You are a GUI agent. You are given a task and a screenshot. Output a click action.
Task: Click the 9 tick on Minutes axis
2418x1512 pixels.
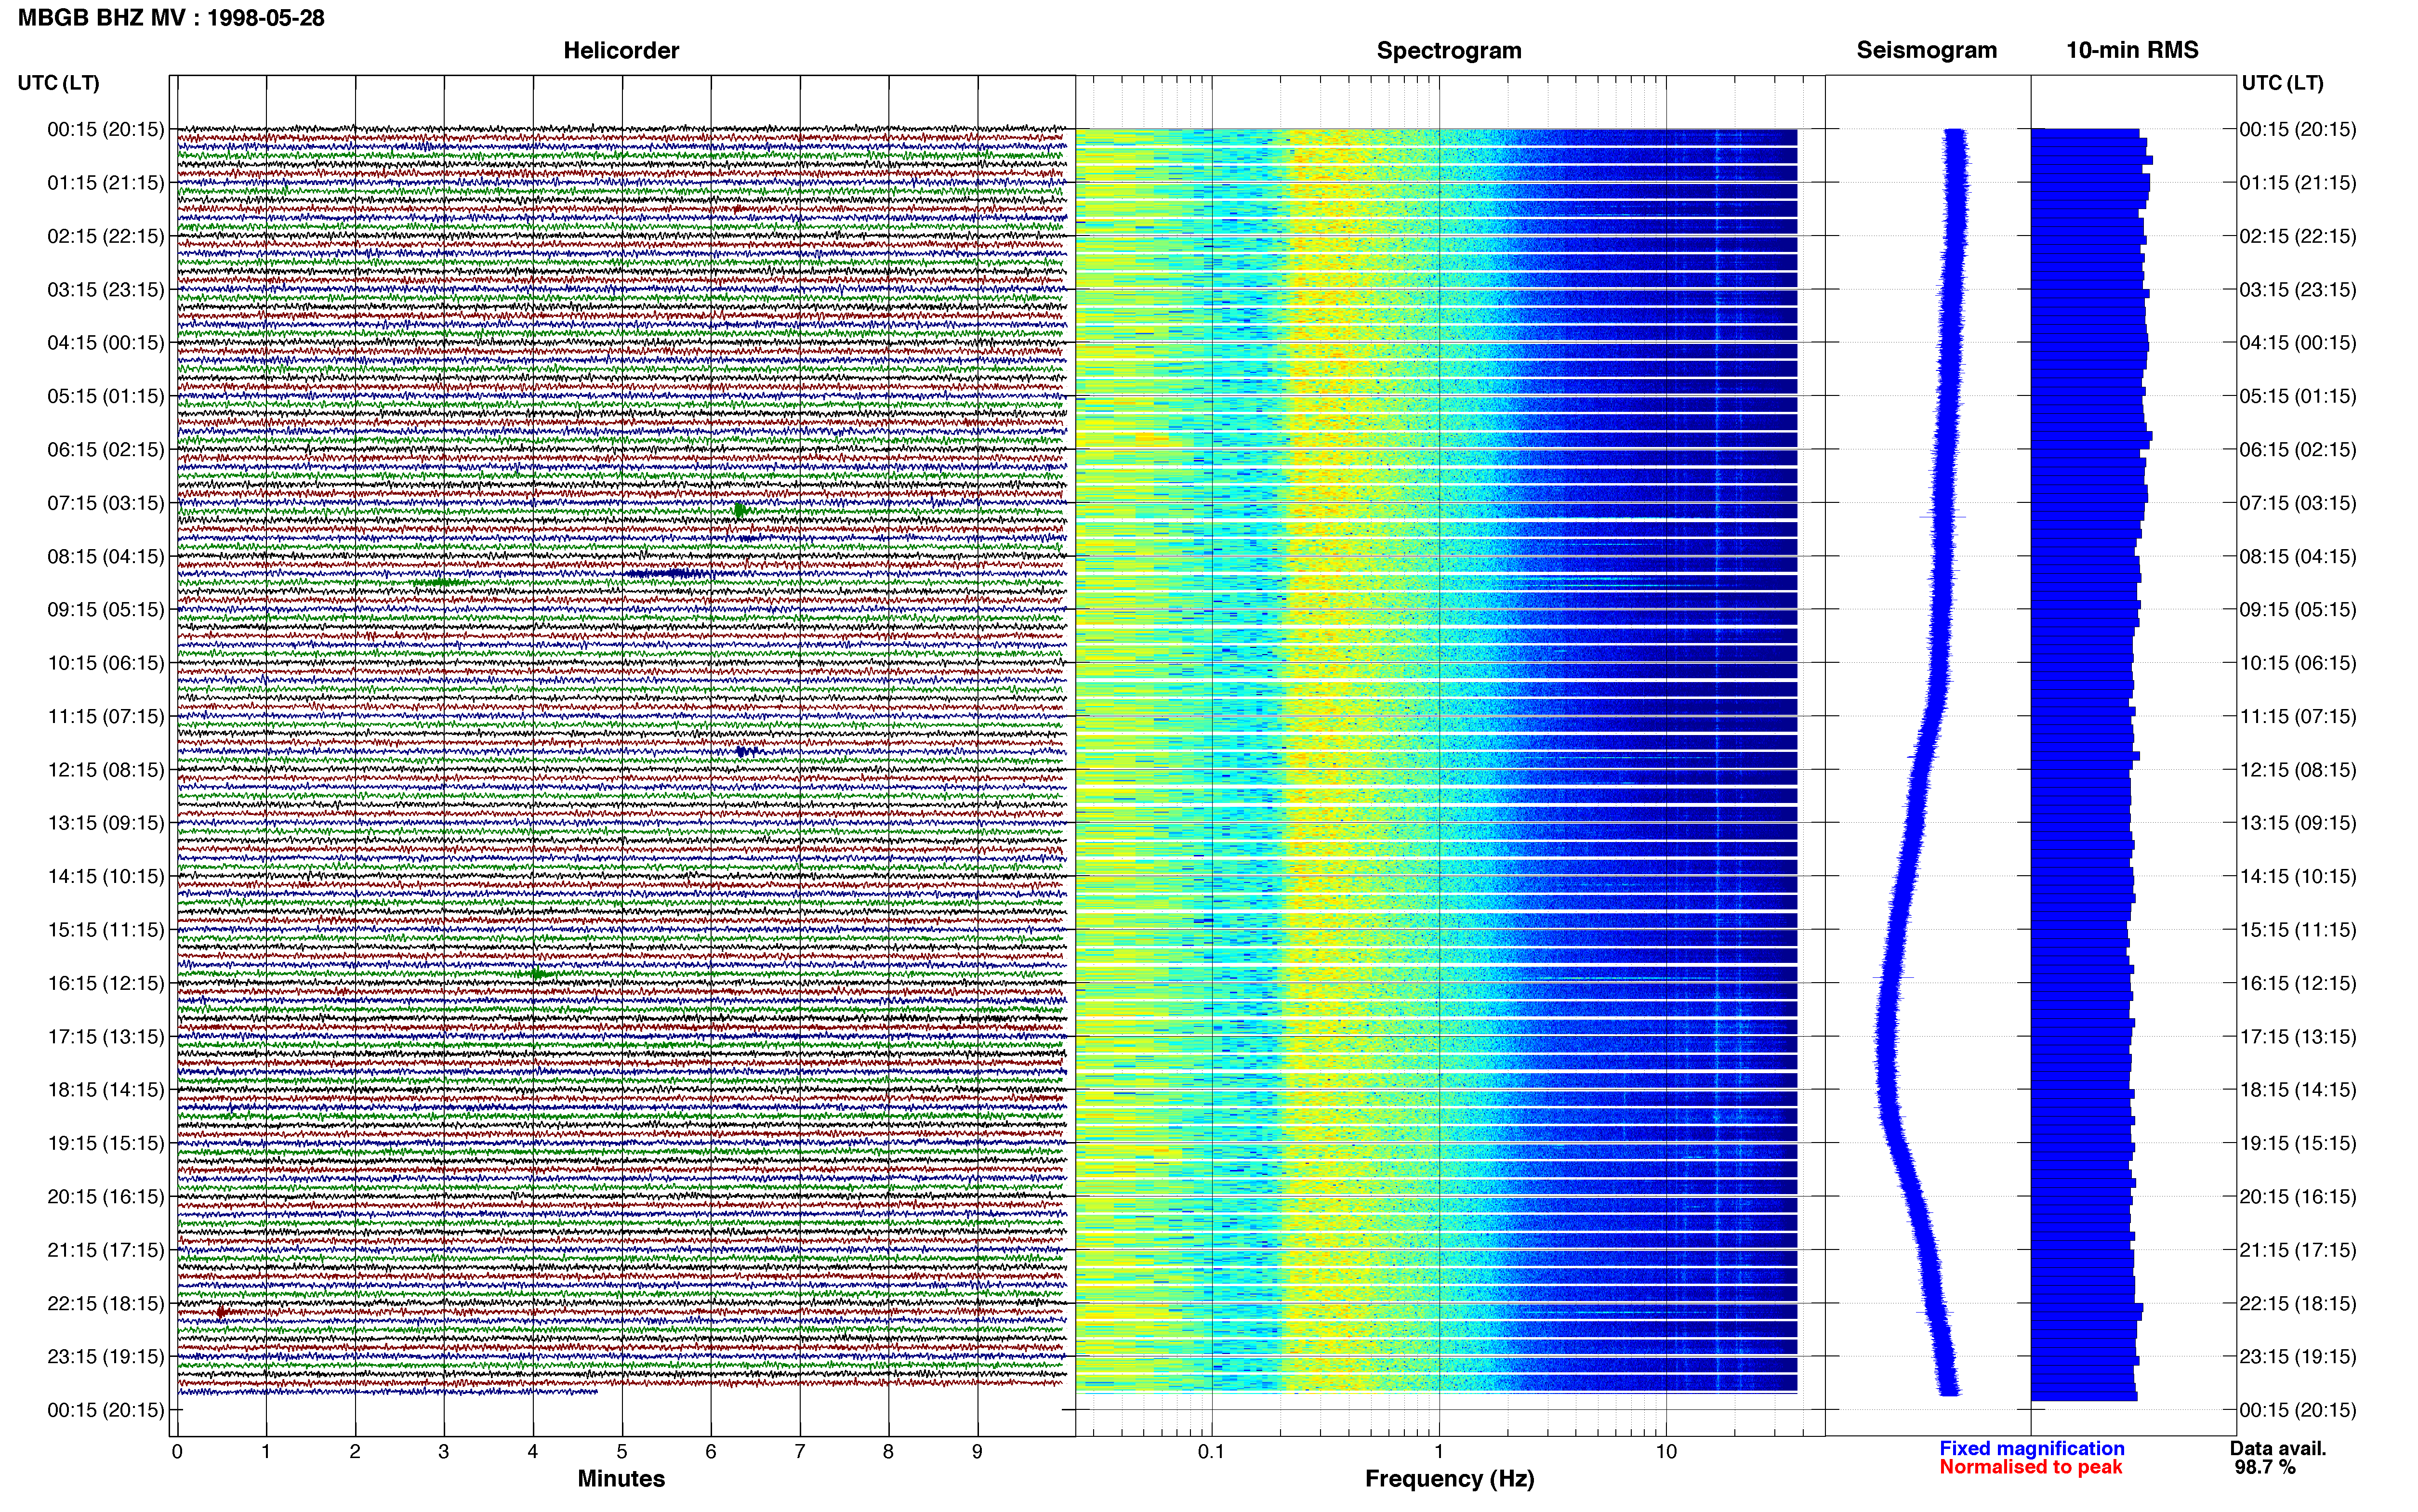(x=977, y=1452)
